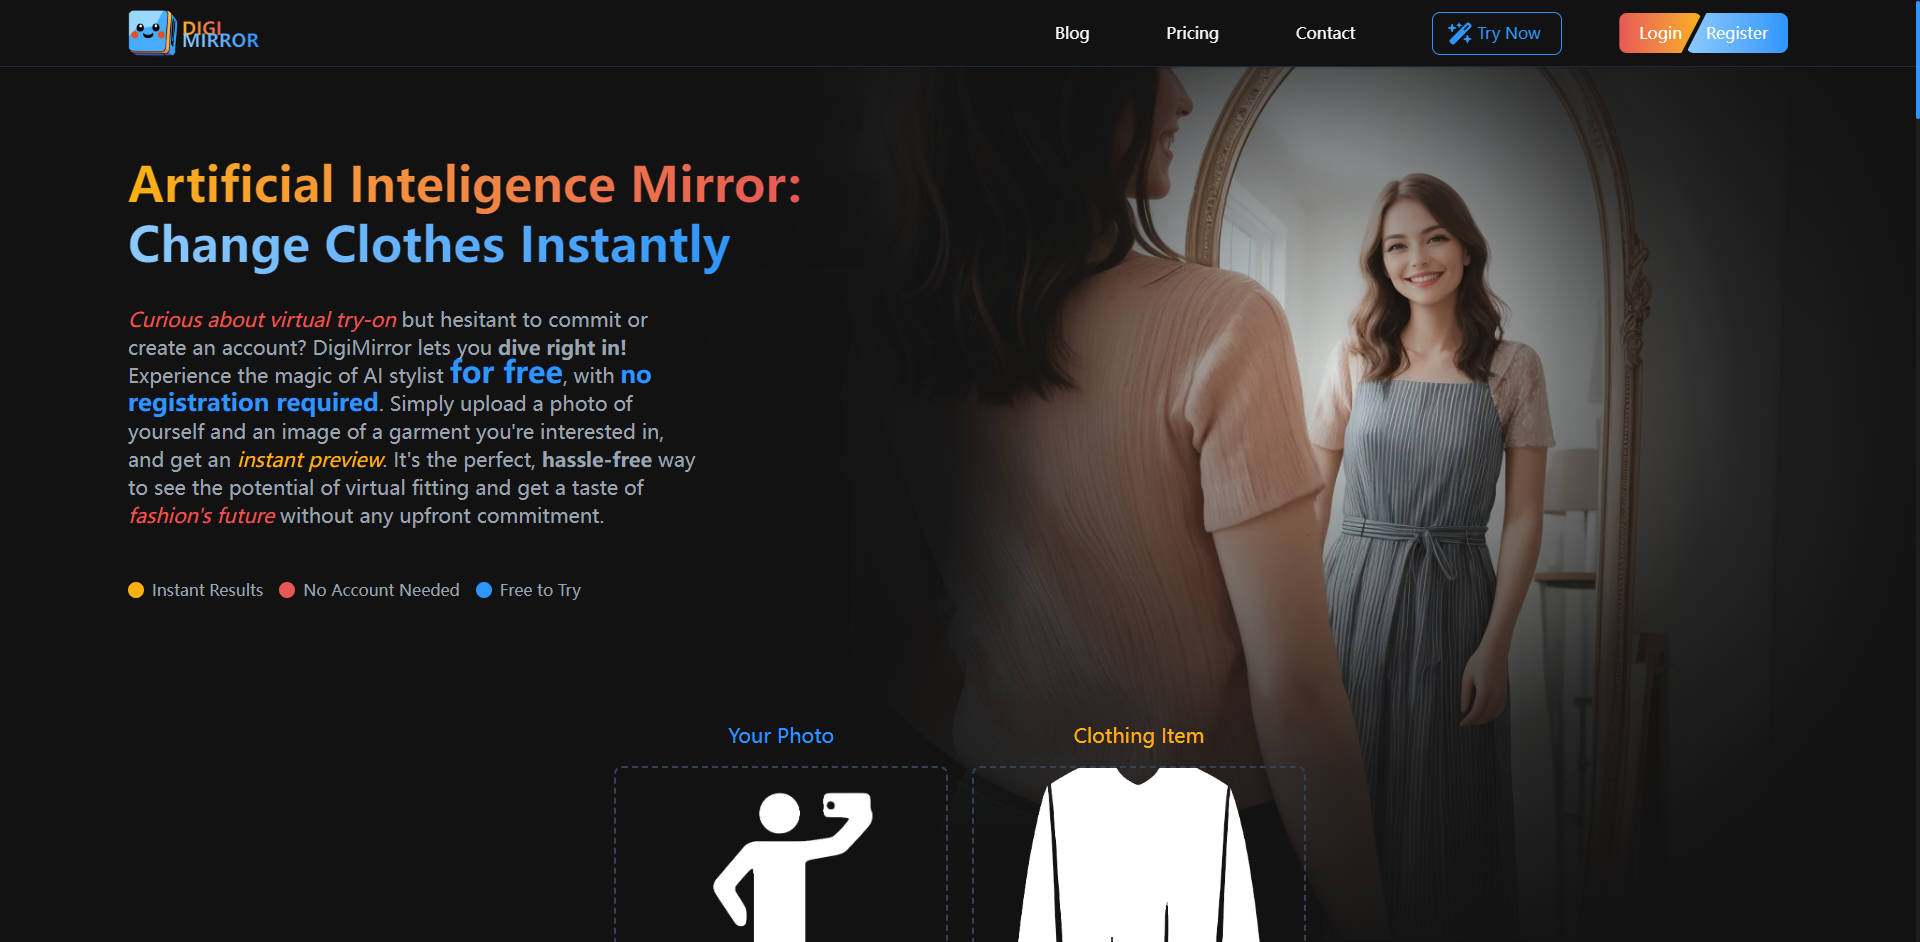Navigate to the Pricing page
The width and height of the screenshot is (1920, 942).
tap(1192, 33)
